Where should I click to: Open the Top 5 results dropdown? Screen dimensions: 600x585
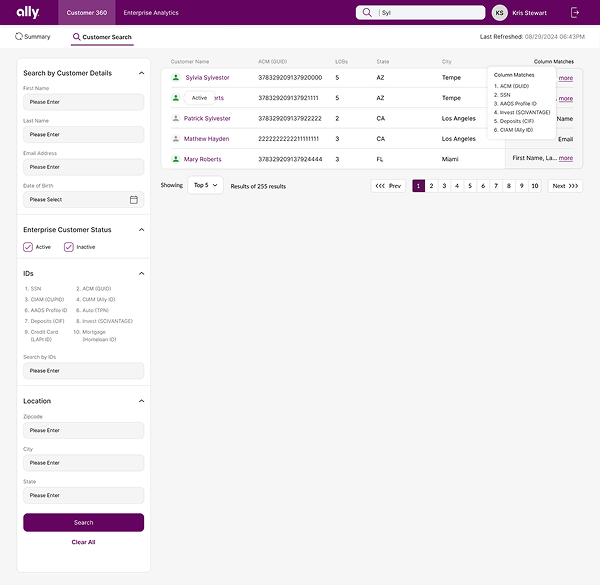coord(205,185)
